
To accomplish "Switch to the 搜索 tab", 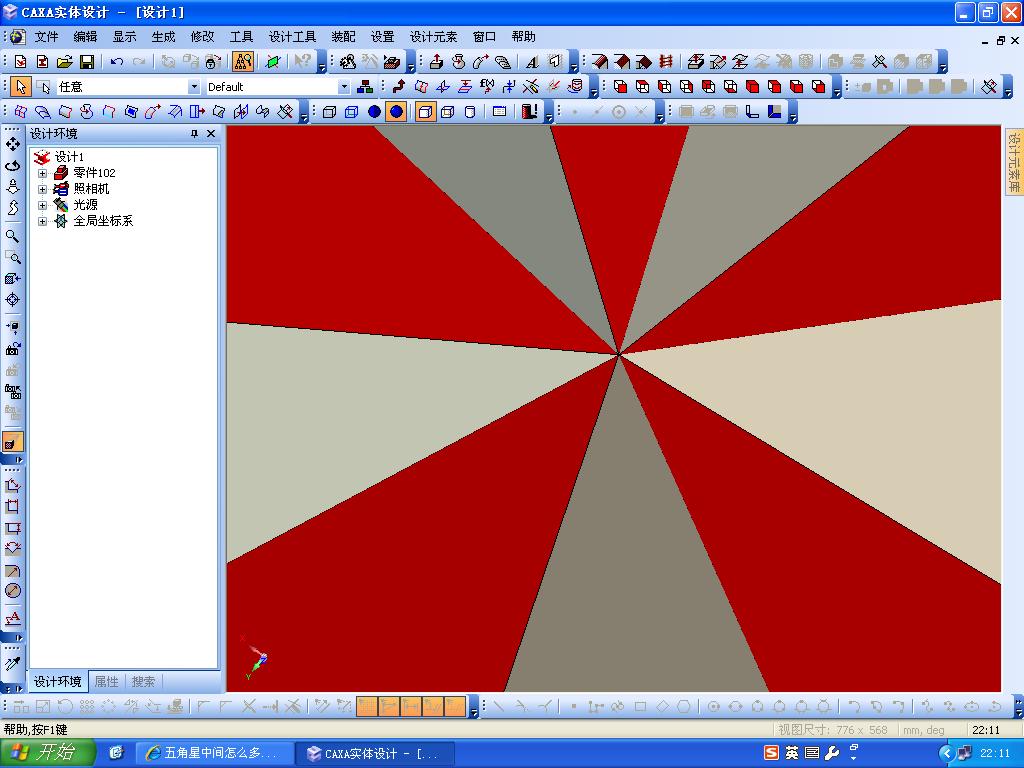I will coord(143,682).
